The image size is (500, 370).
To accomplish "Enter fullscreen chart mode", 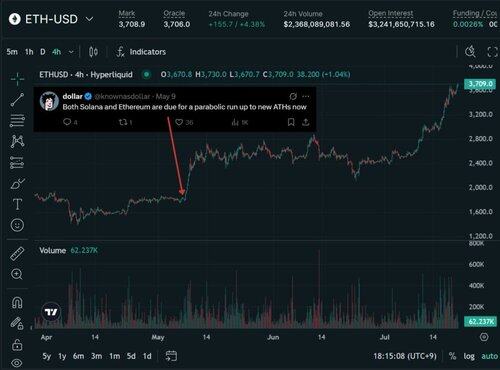I will point(492,52).
